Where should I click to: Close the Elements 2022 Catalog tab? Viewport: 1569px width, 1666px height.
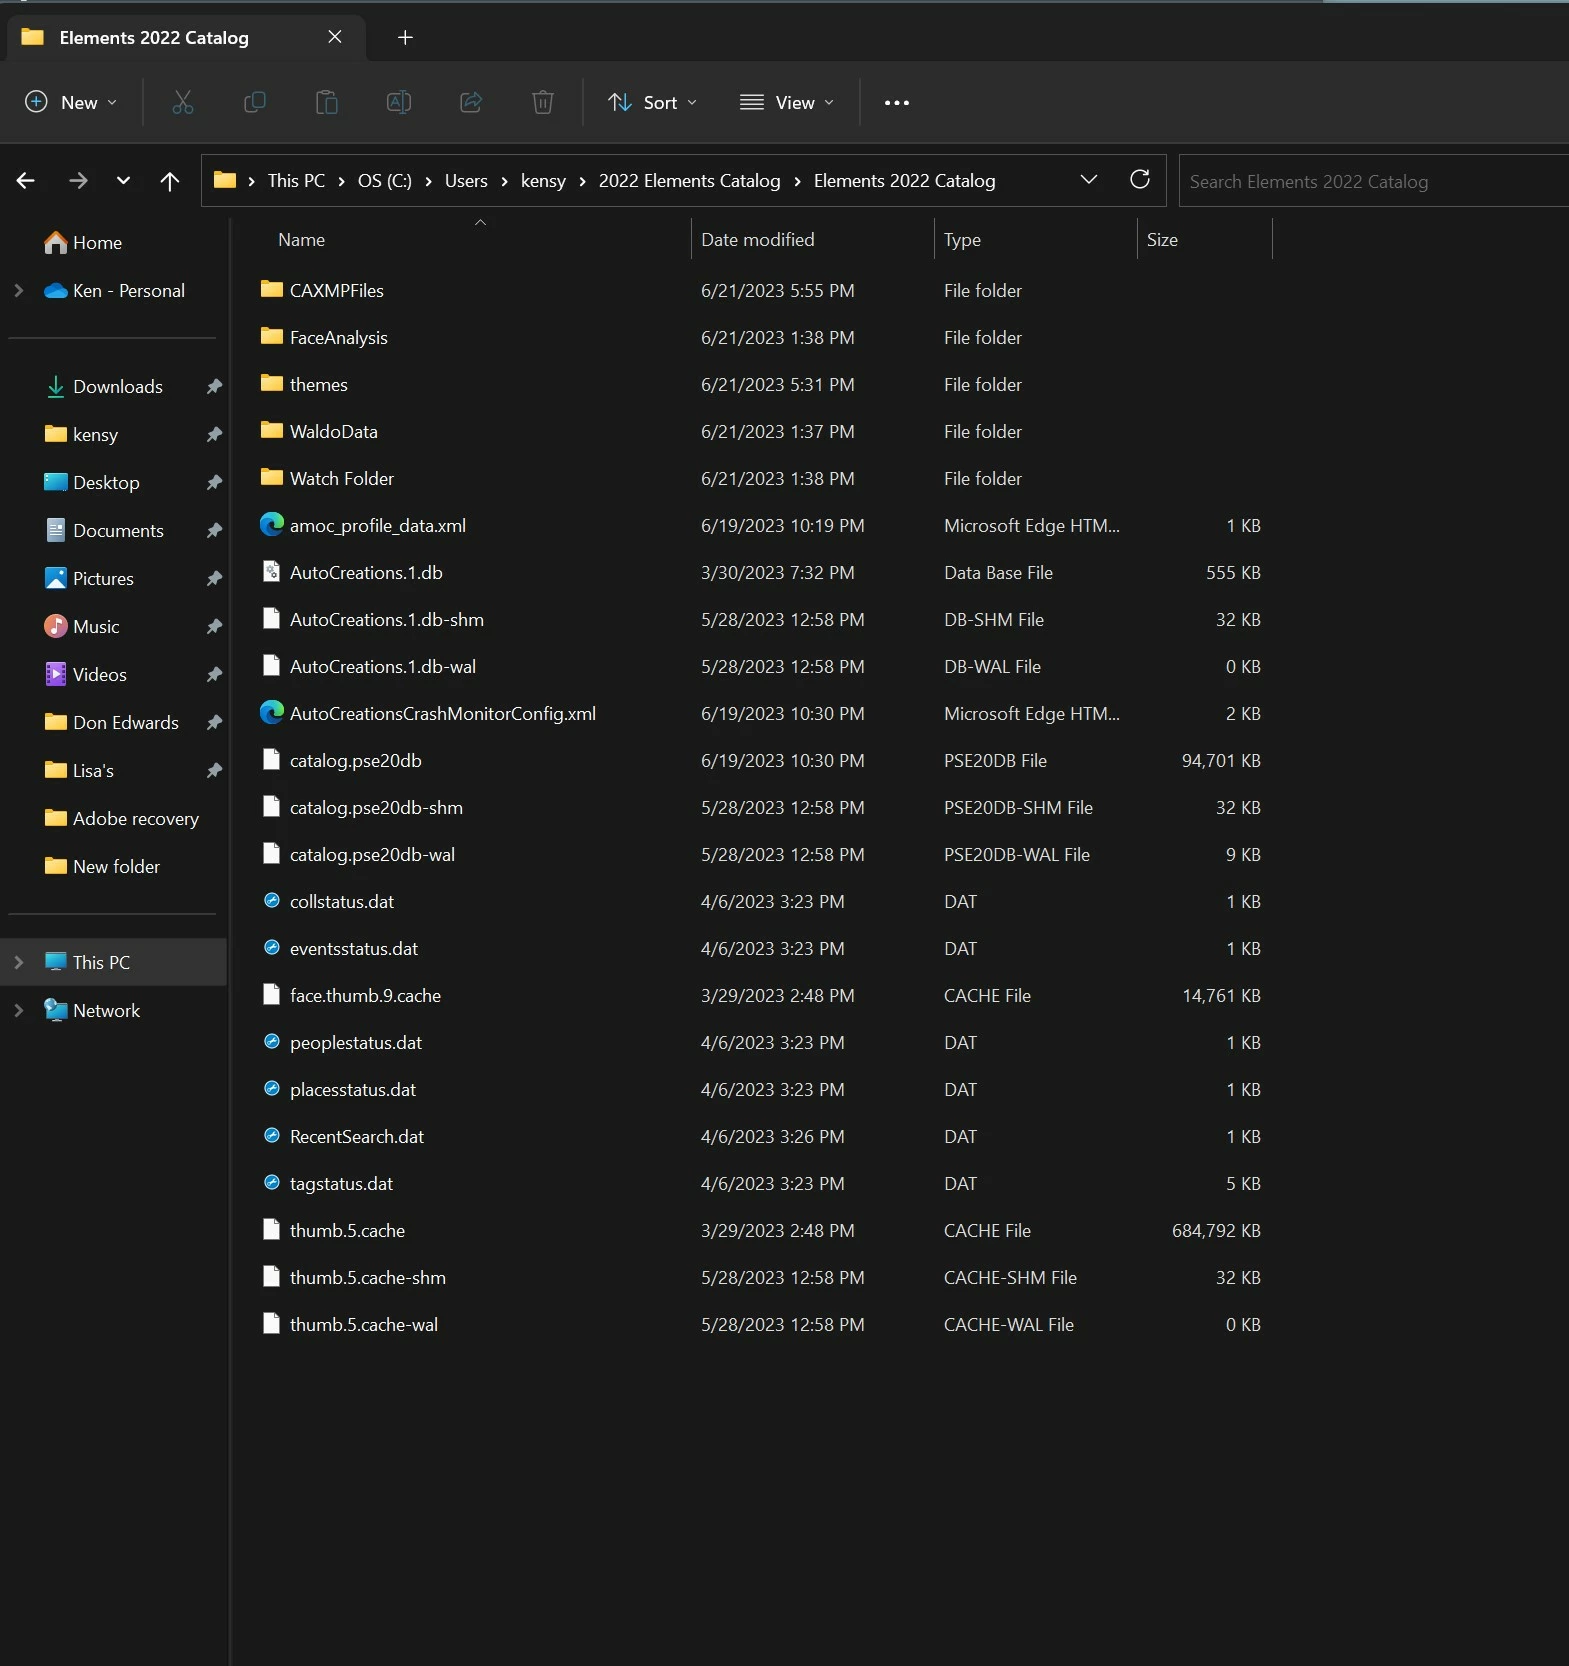[335, 37]
